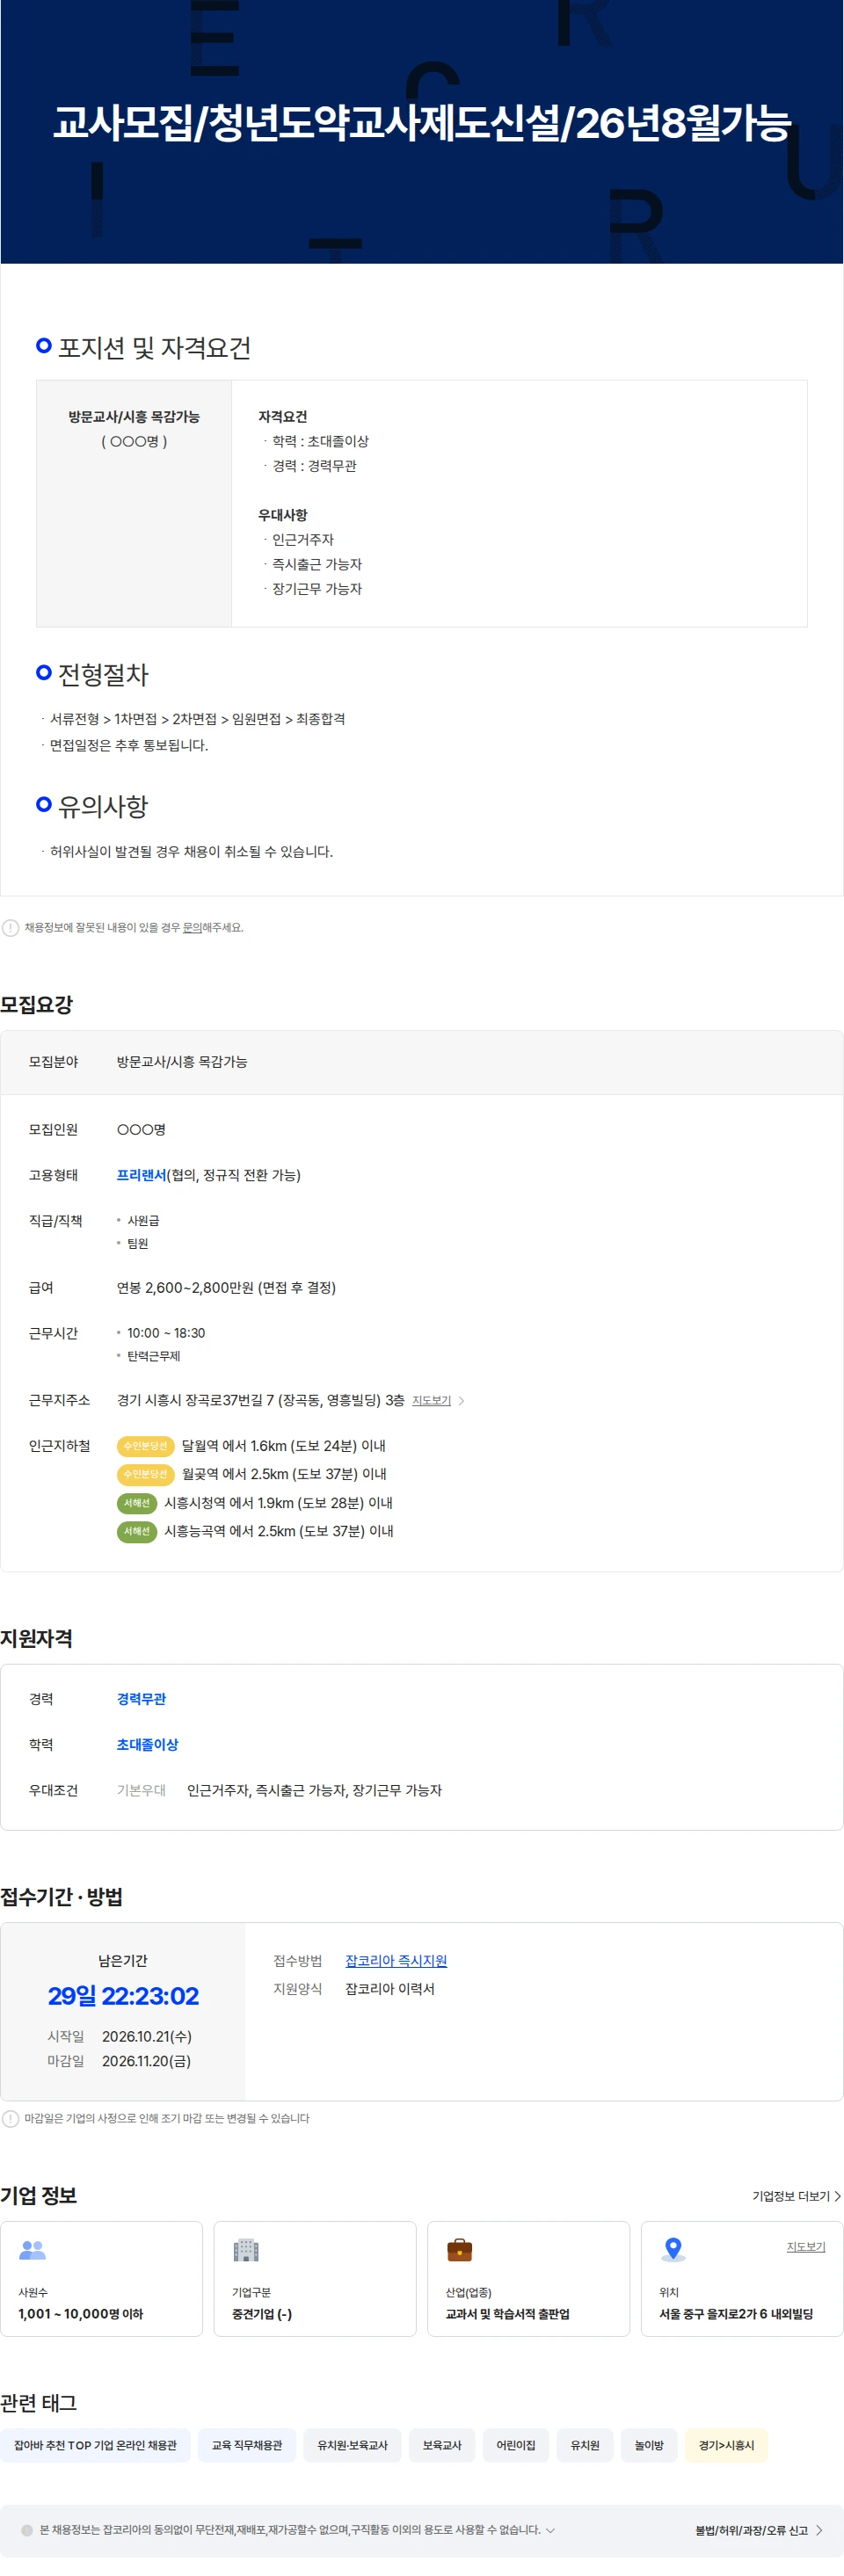Click the 탄력근무제 text
Image resolution: width=844 pixels, height=2576 pixels.
click(x=154, y=1356)
